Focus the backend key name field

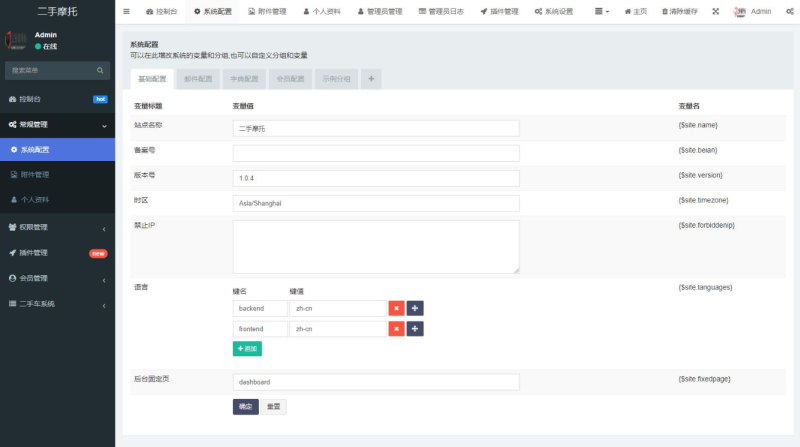(260, 308)
